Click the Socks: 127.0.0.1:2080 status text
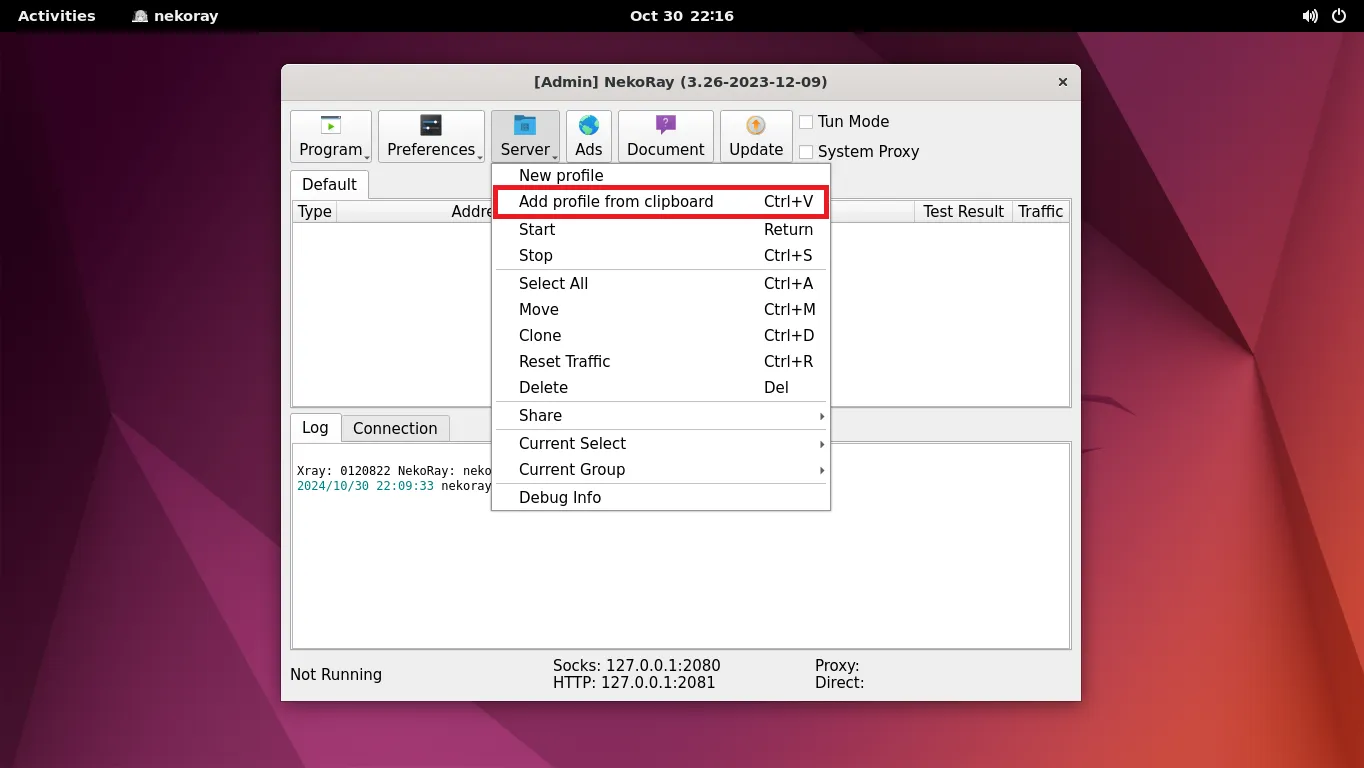The image size is (1364, 768). tap(636, 666)
